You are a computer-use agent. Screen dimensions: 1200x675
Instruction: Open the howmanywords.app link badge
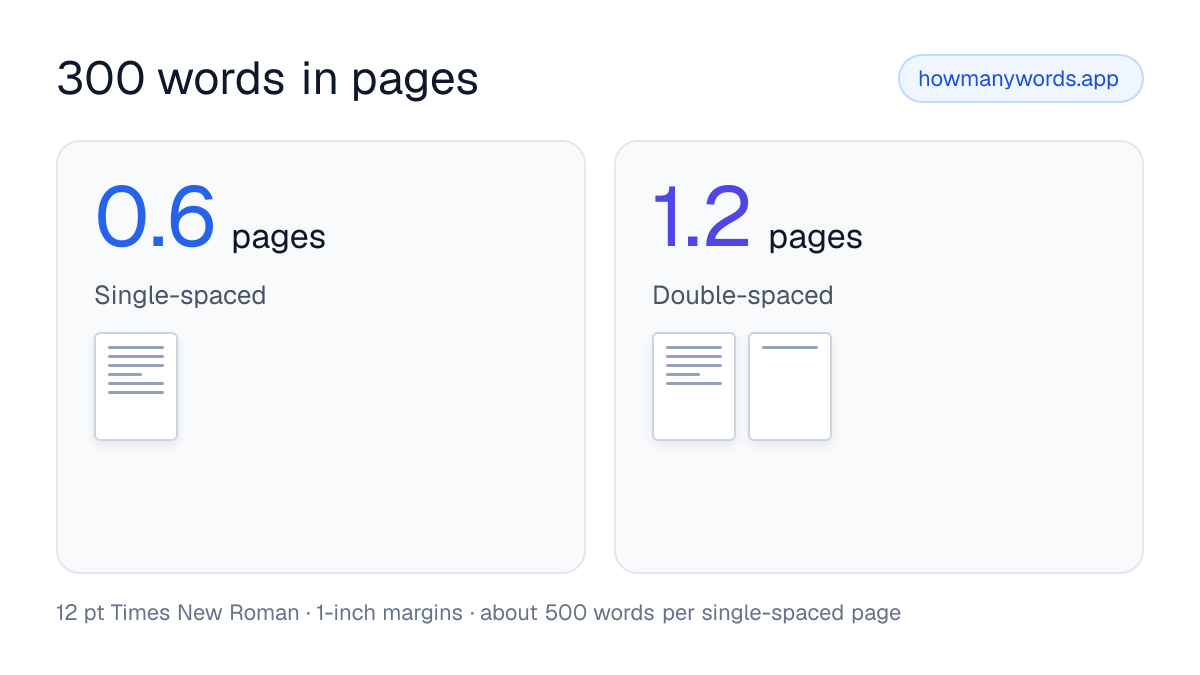tap(1020, 79)
